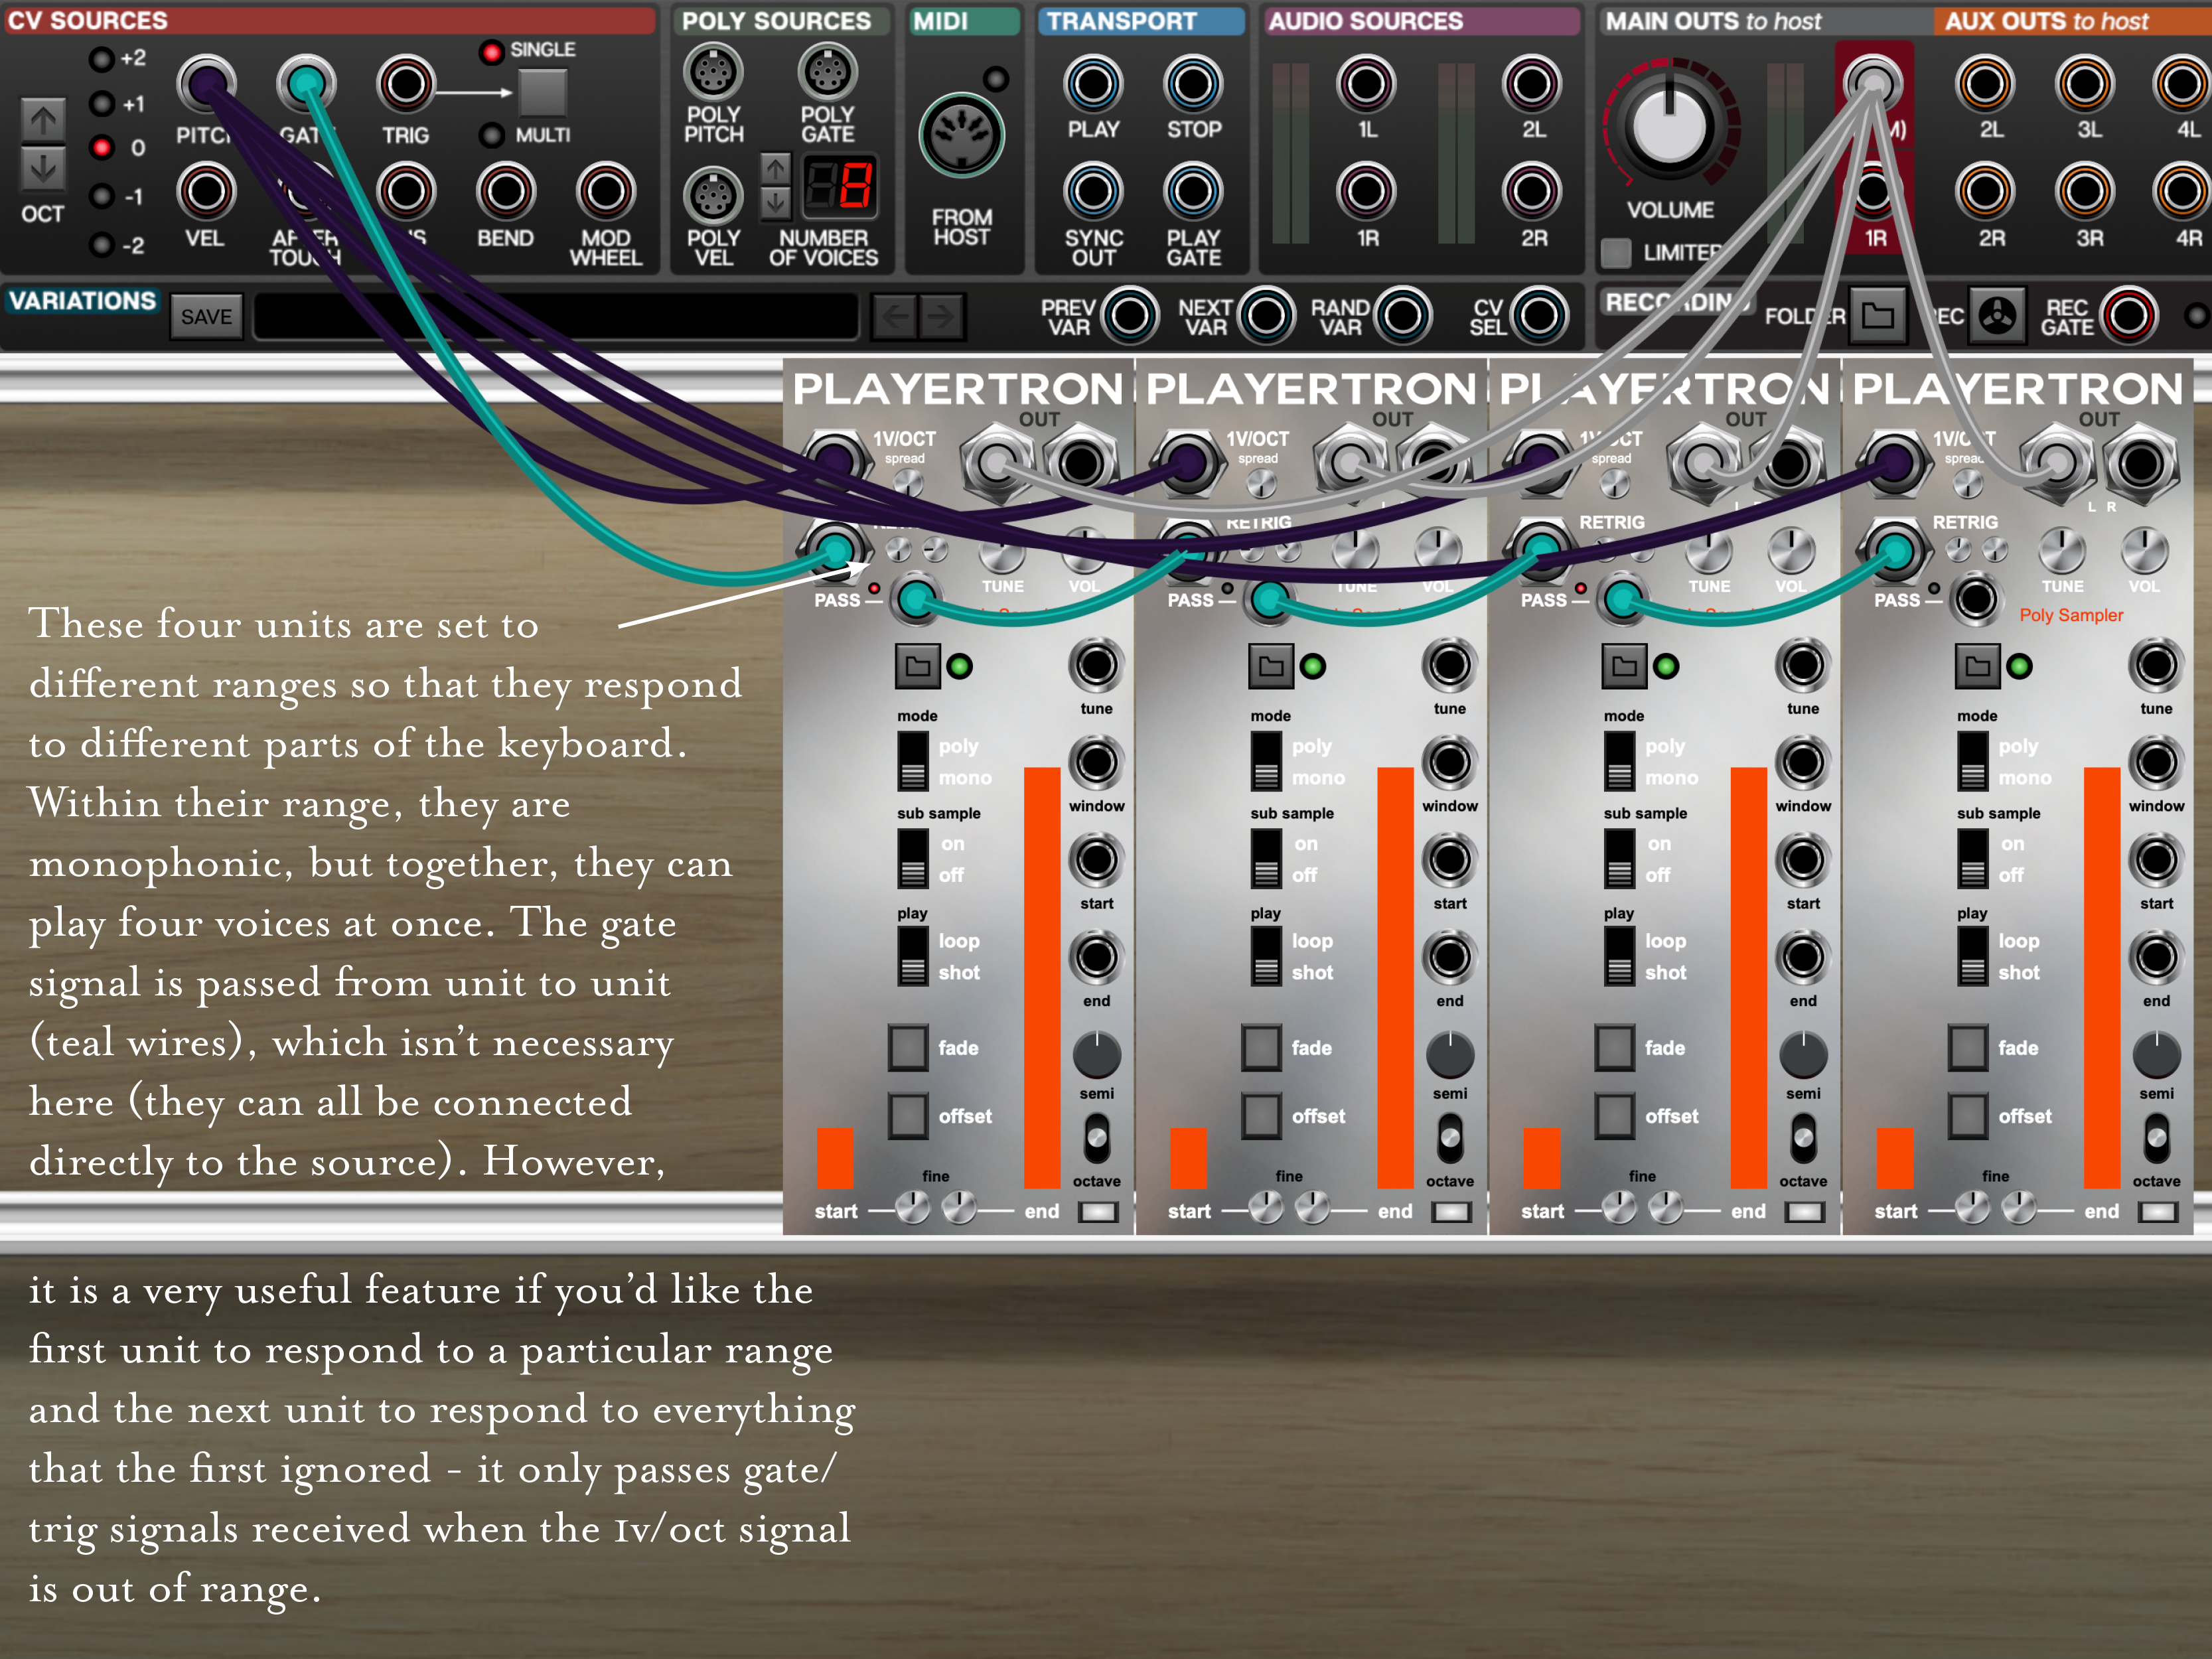Viewport: 2212px width, 1659px height.
Task: Select octave +2 radio option
Action: (102, 59)
